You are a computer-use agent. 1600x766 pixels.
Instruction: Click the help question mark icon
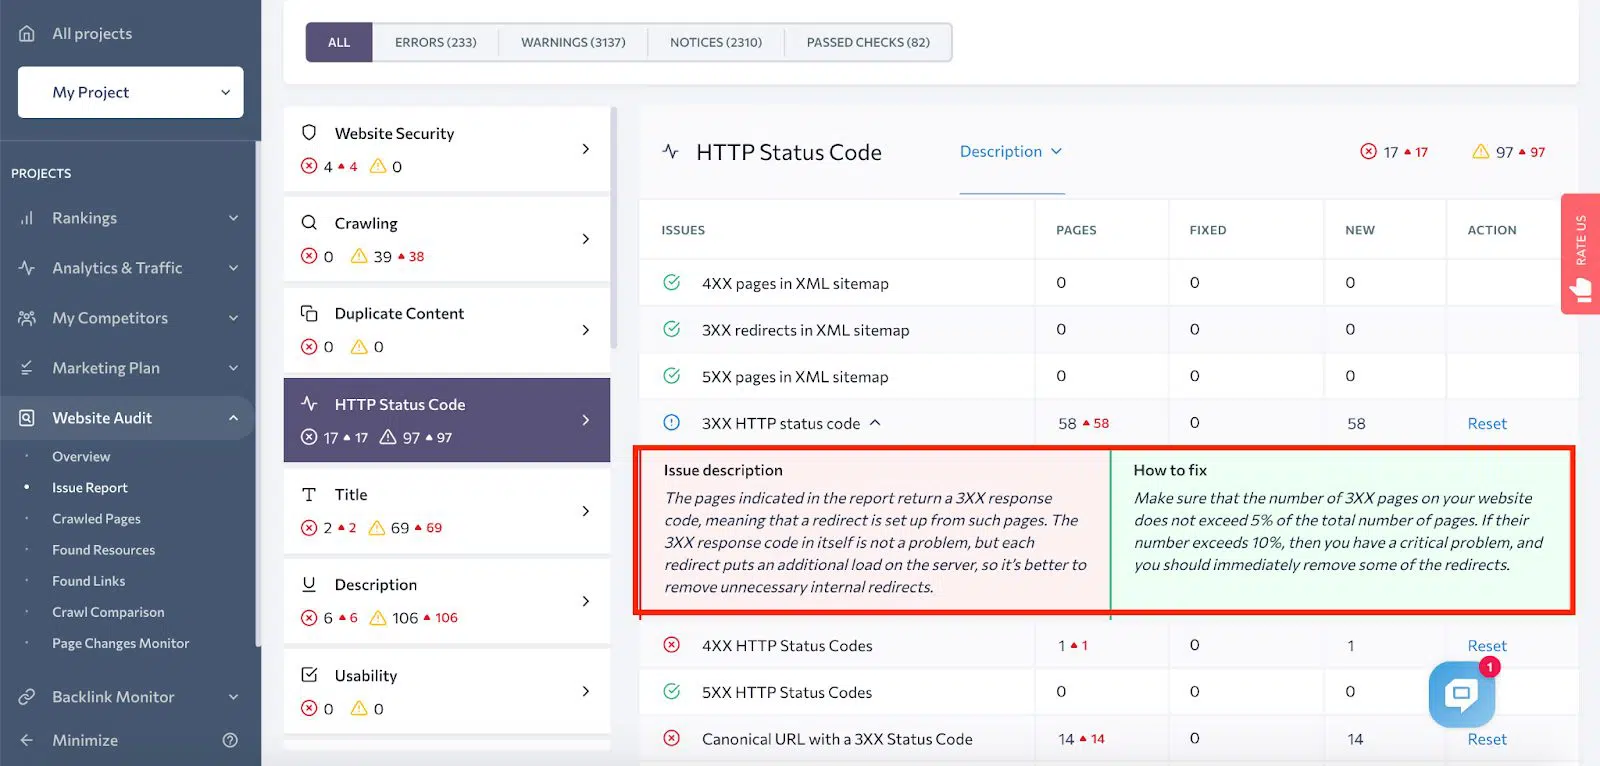230,740
